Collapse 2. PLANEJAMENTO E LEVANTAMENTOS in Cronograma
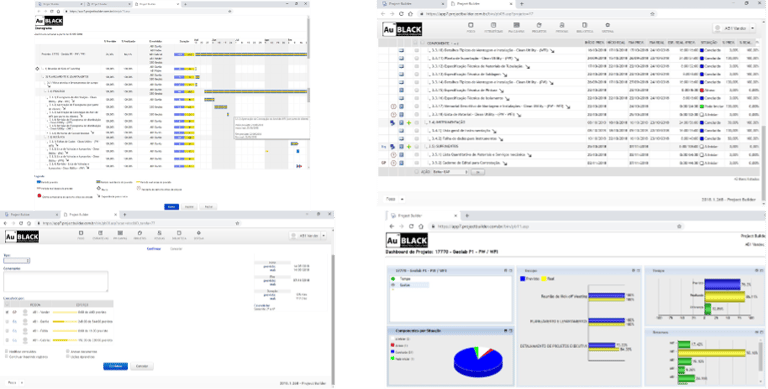The image size is (768, 389). pyautogui.click(x=43, y=77)
